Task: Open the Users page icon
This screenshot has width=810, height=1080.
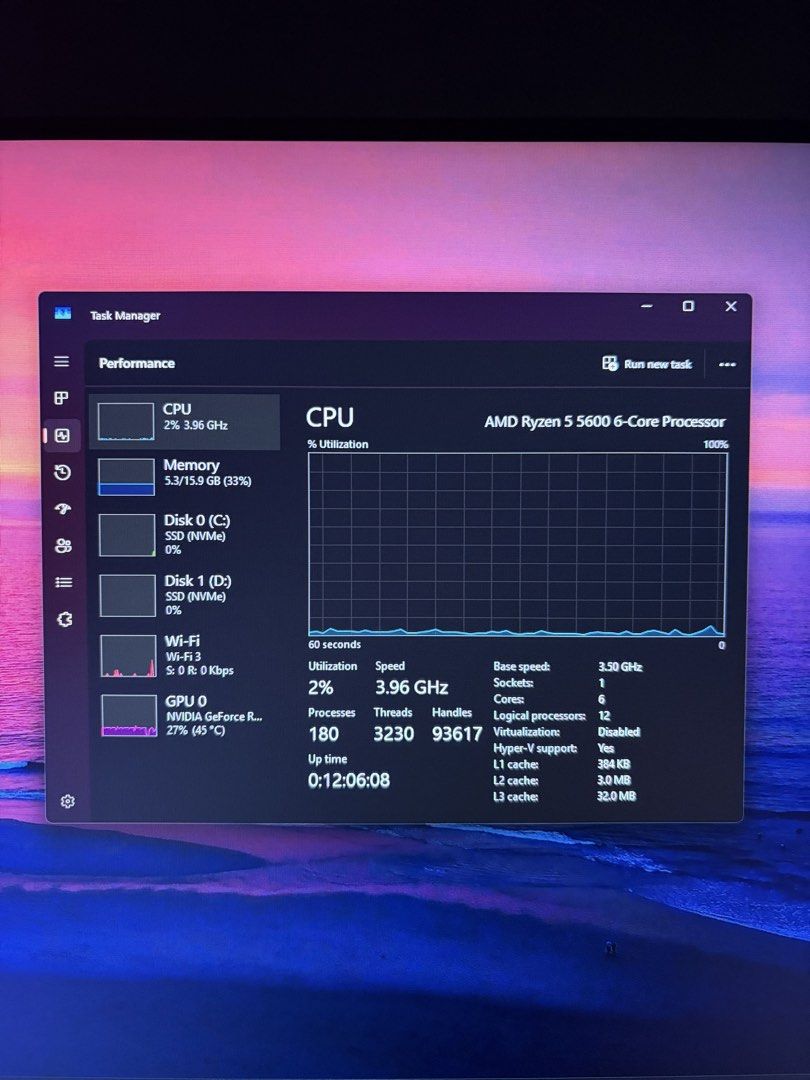Action: coord(63,546)
